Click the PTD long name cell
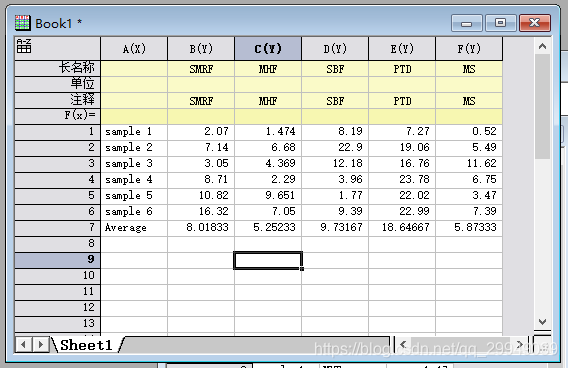The image size is (568, 368). pos(402,68)
